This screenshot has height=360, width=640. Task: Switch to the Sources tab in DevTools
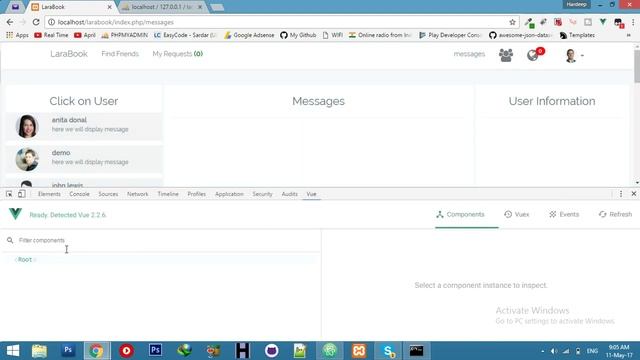pos(108,194)
